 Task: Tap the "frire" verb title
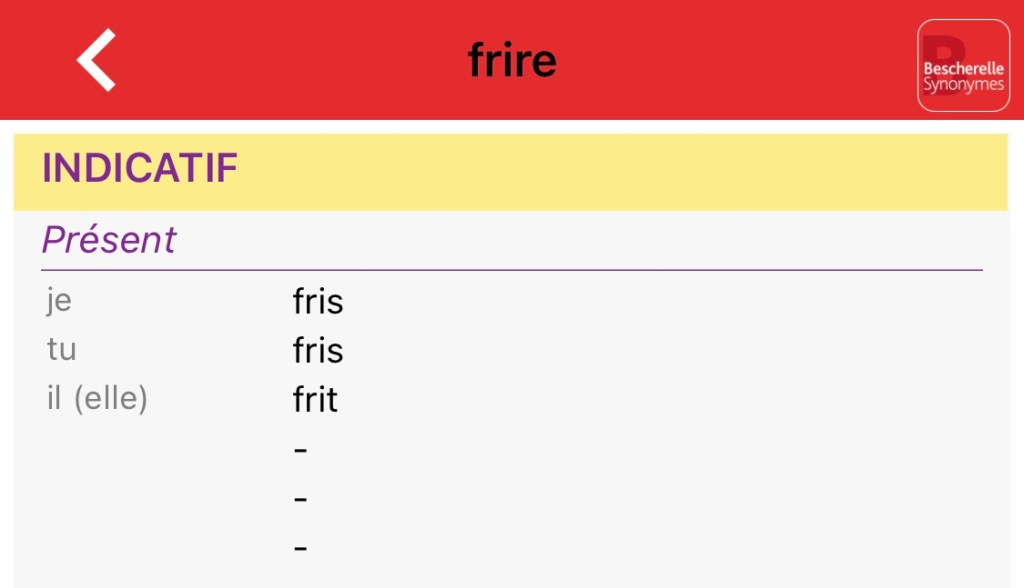tap(512, 61)
